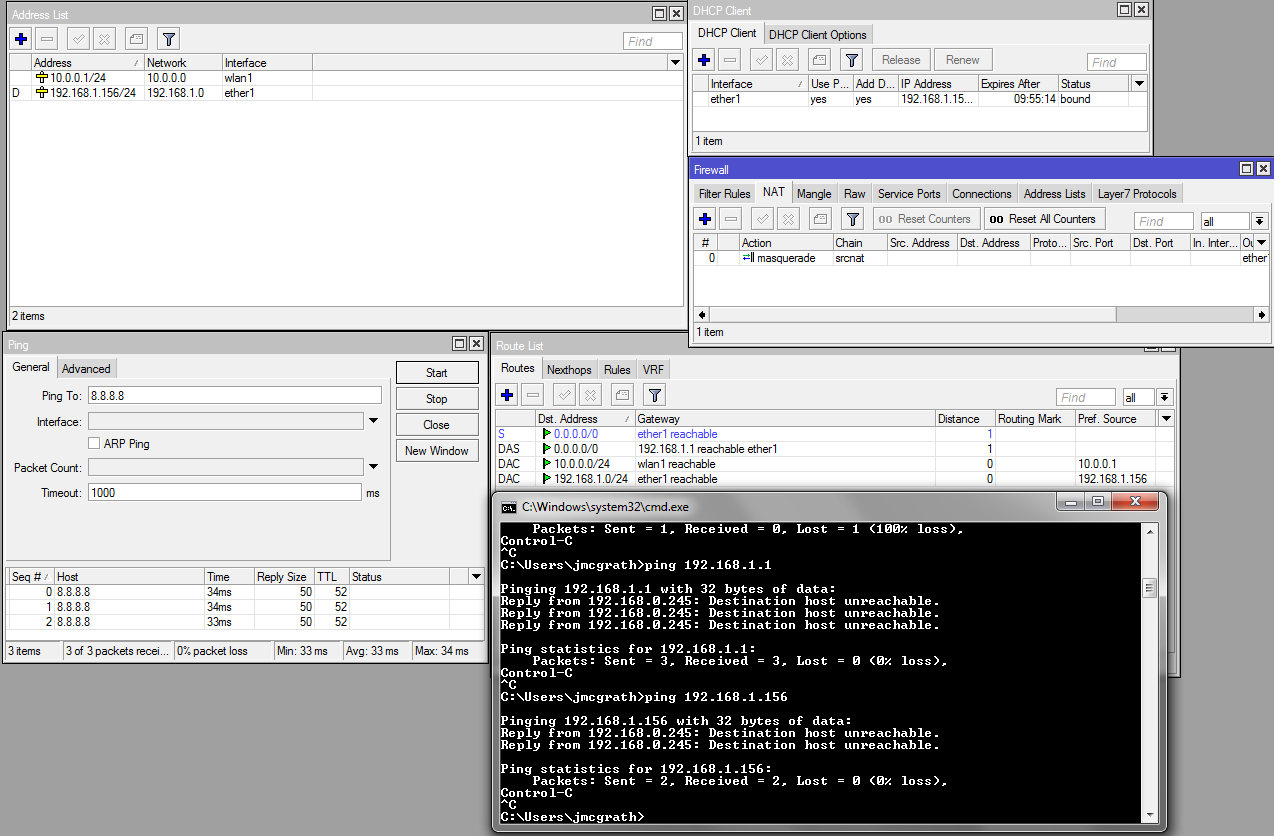Screen dimensions: 1274x836
Task: Click the Ping To input field
Action: coord(235,394)
